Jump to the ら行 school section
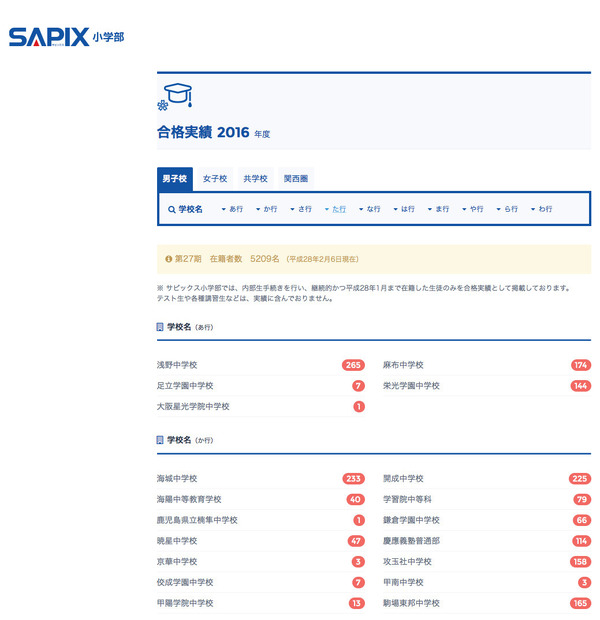 click(x=507, y=209)
